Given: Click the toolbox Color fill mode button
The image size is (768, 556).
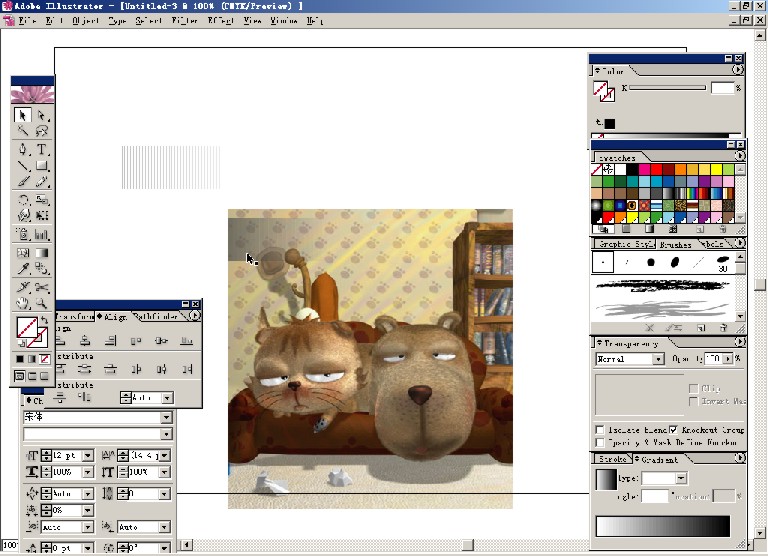Looking at the screenshot, I should (x=20, y=359).
